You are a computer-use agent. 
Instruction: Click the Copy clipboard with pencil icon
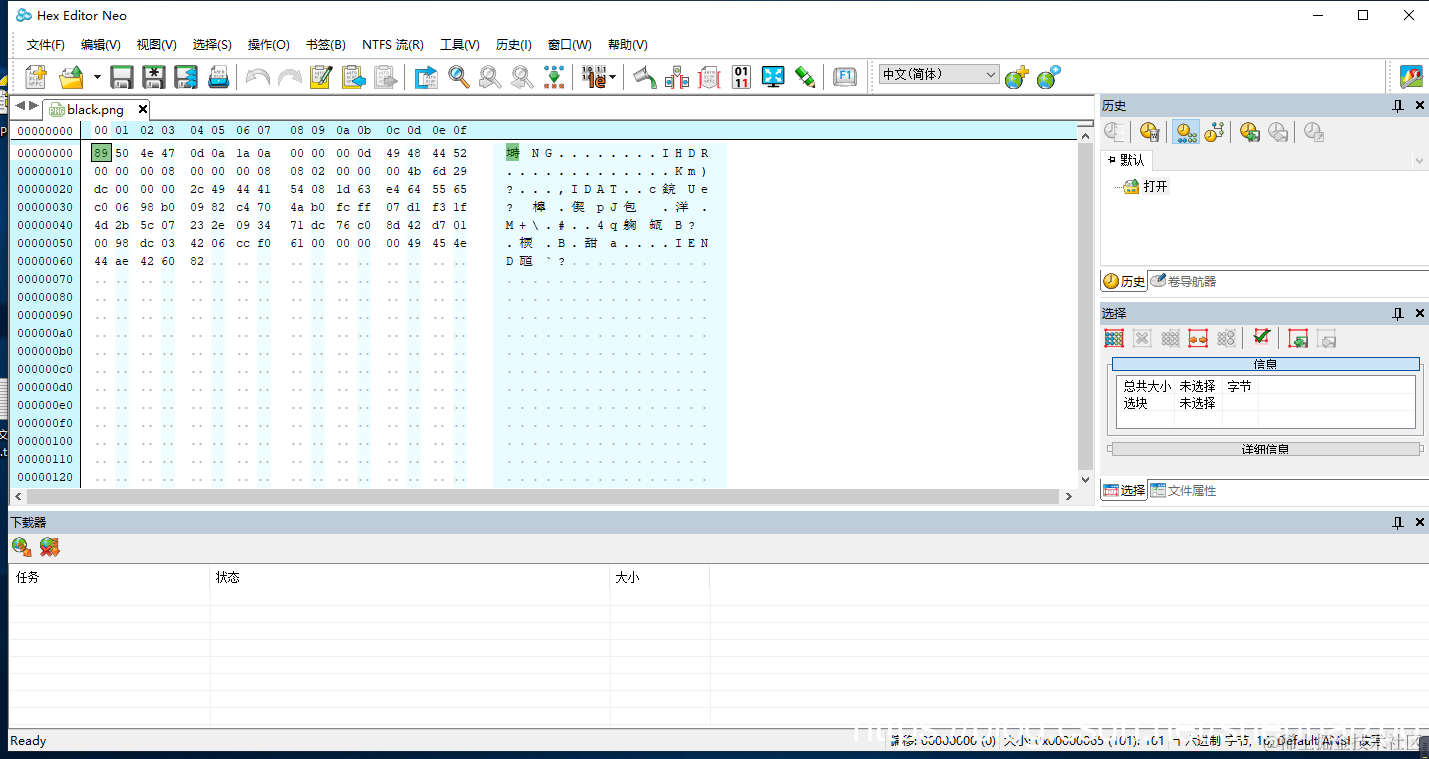point(321,77)
